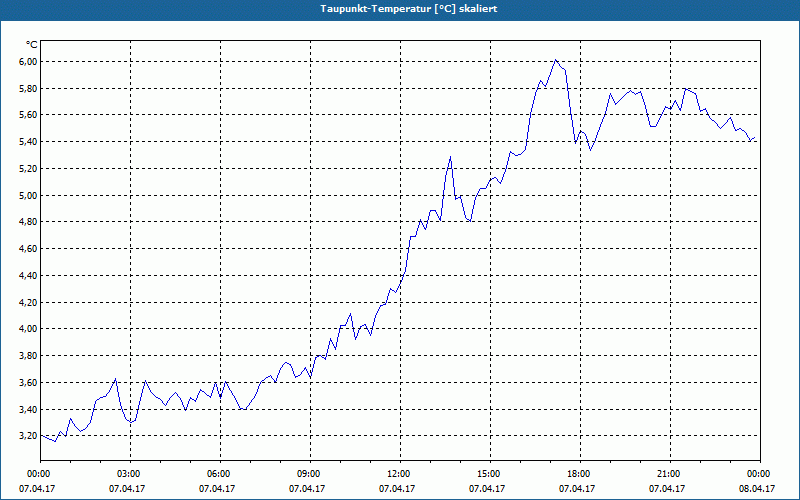Click the 07.04.17 date under 12:00
Image resolution: width=800 pixels, height=500 pixels.
coord(397,488)
